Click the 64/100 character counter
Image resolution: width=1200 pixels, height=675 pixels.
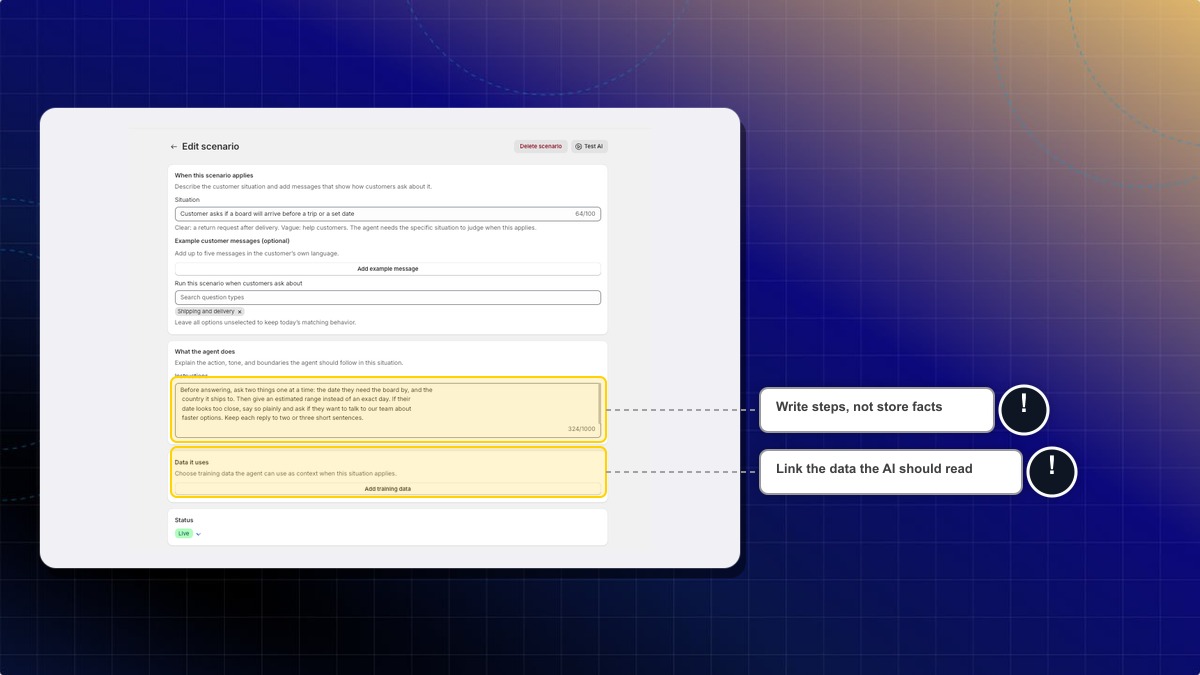point(586,214)
